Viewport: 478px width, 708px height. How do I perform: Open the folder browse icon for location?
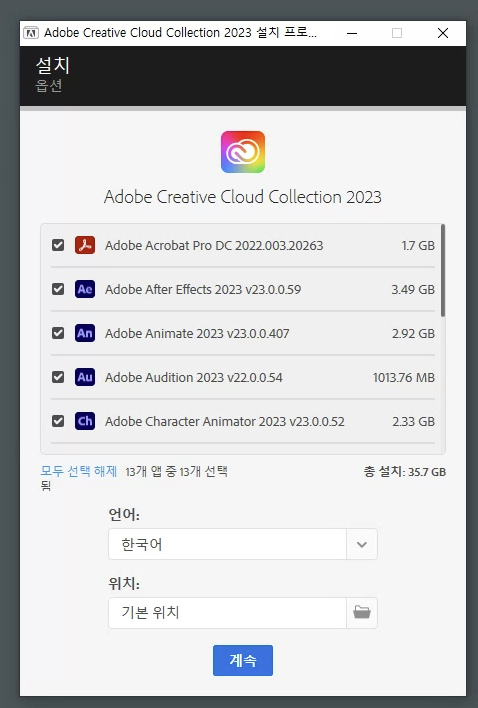pyautogui.click(x=362, y=613)
